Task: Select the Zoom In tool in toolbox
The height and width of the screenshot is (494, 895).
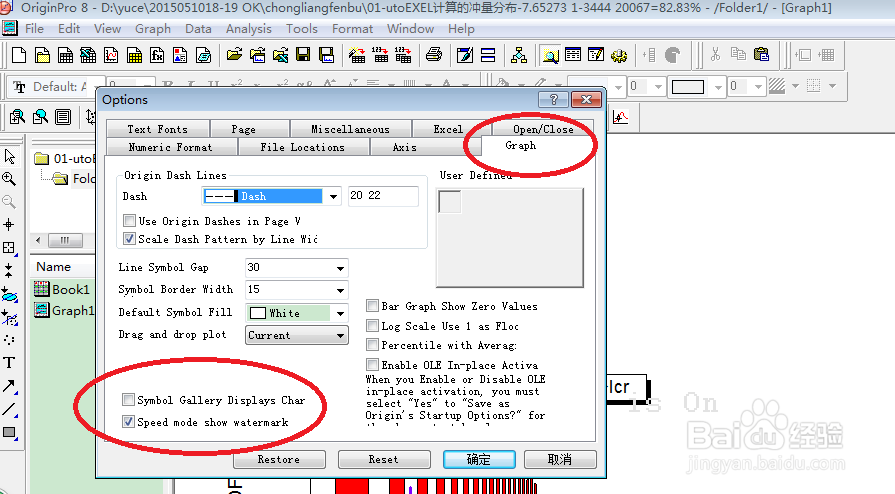Action: 9,179
